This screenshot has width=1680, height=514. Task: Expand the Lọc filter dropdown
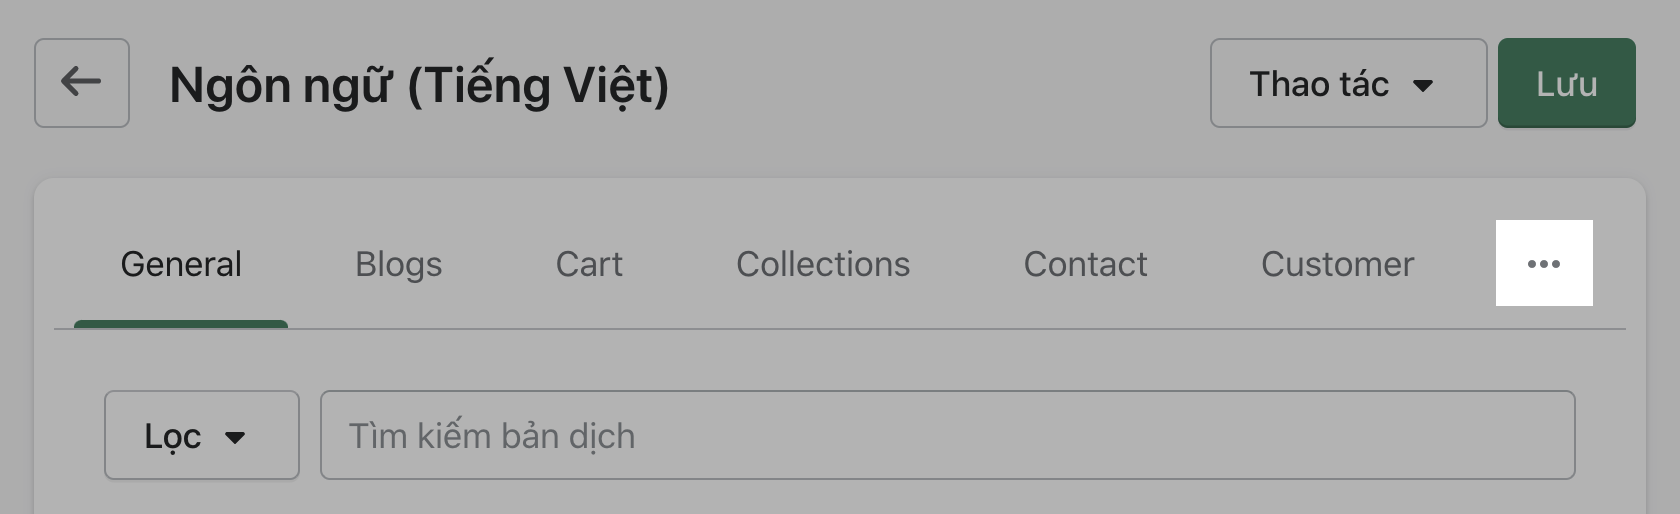[x=201, y=435]
